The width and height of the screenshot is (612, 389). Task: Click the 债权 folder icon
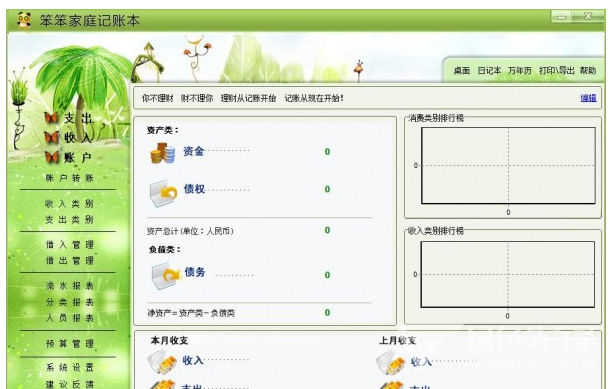click(163, 193)
